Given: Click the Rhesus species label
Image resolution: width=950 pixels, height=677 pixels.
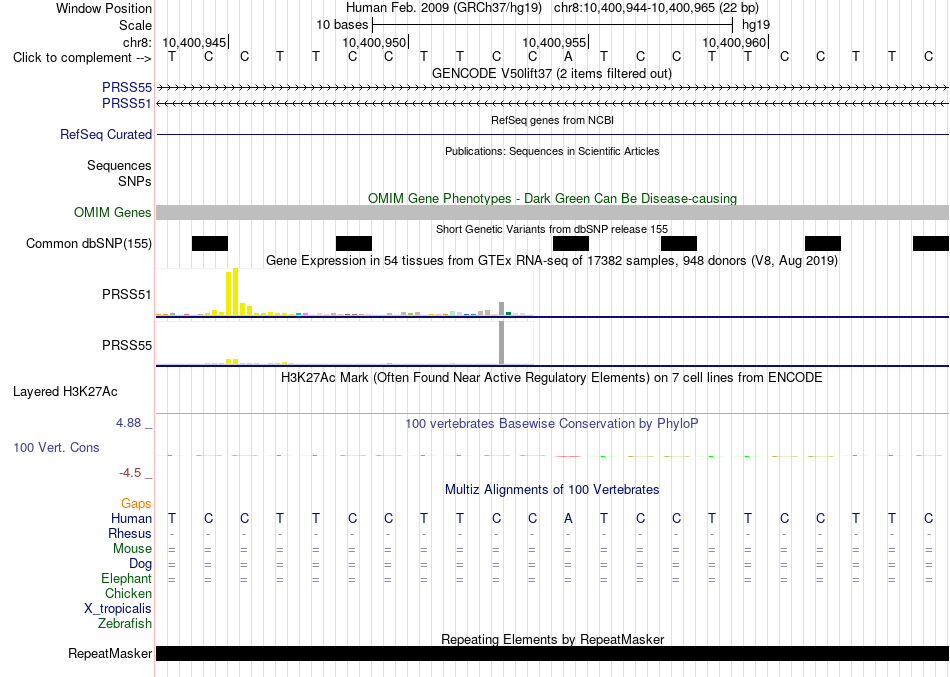Looking at the screenshot, I should pyautogui.click(x=130, y=534).
